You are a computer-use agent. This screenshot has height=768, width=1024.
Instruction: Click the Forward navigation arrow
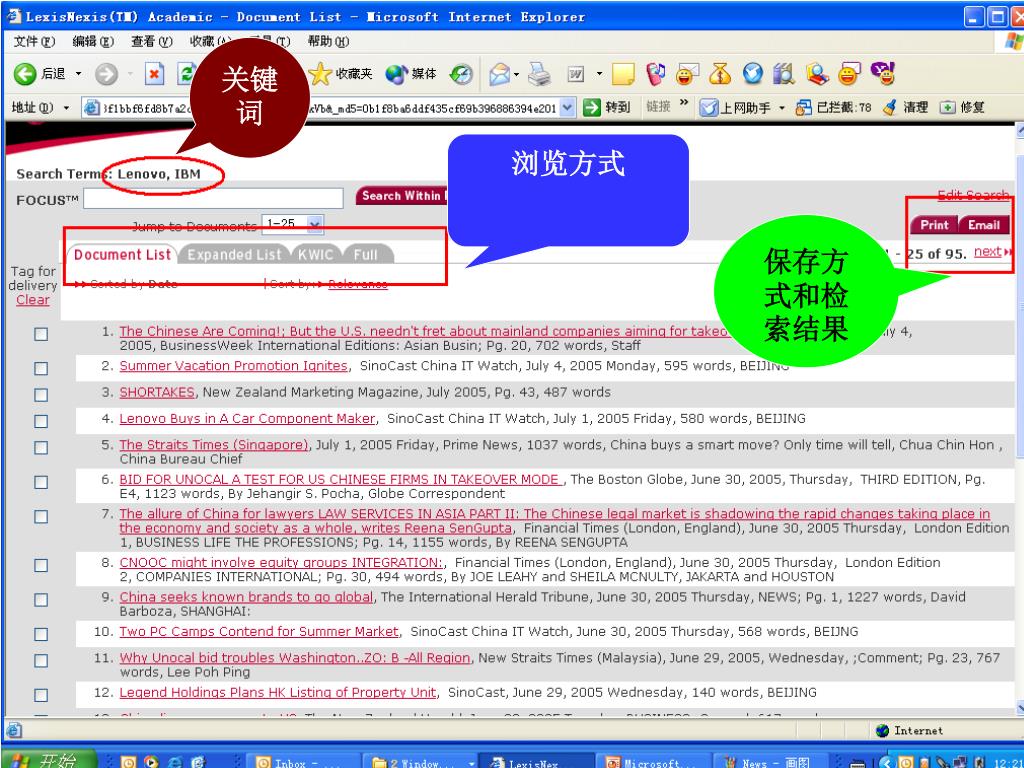106,74
